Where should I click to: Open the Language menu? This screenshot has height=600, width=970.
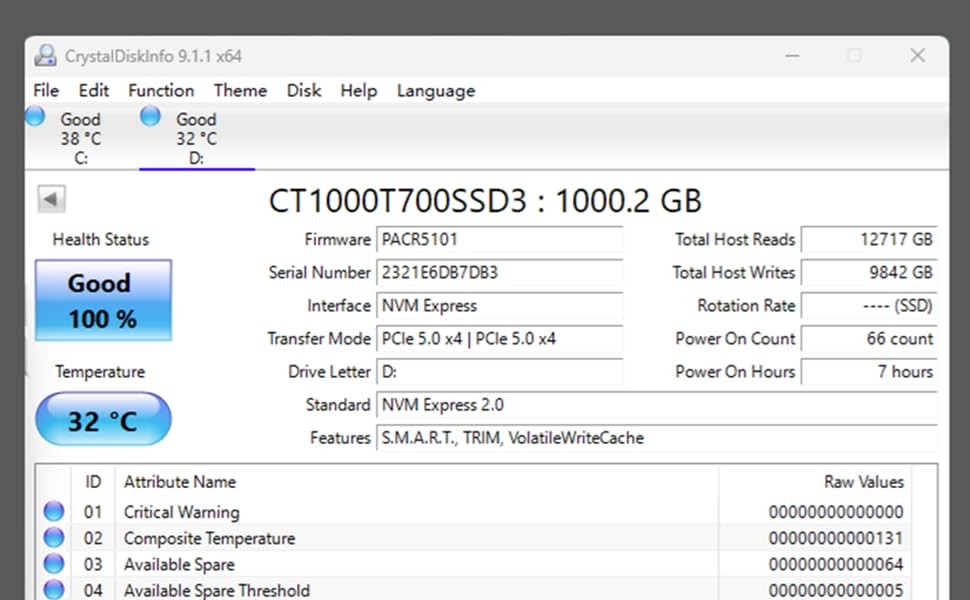[436, 91]
